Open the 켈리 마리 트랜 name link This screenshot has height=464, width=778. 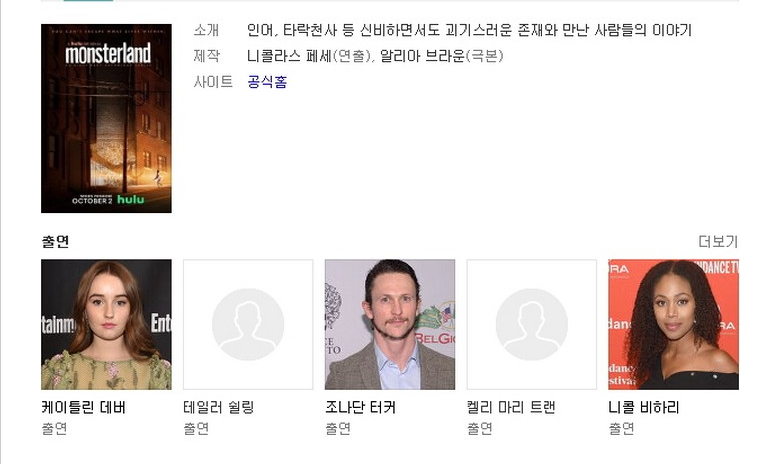511,407
